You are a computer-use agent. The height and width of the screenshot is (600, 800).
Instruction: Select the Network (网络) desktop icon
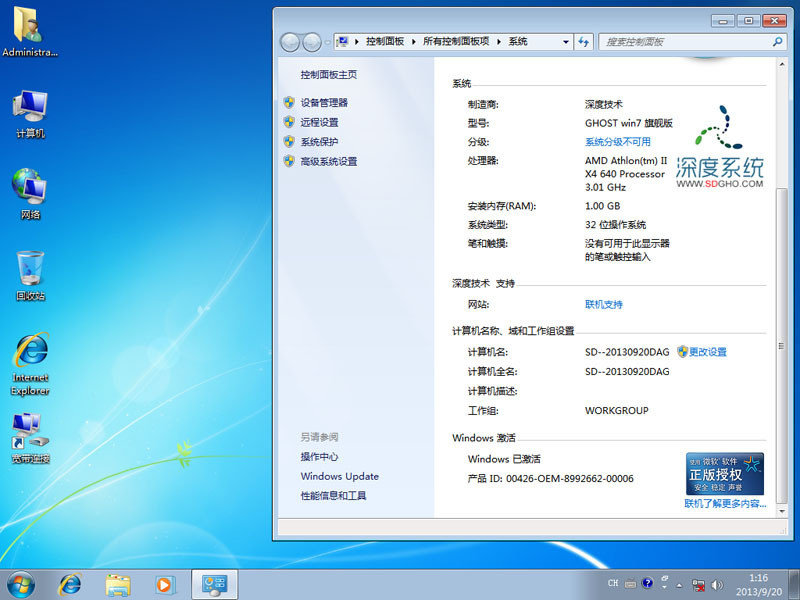[30, 193]
